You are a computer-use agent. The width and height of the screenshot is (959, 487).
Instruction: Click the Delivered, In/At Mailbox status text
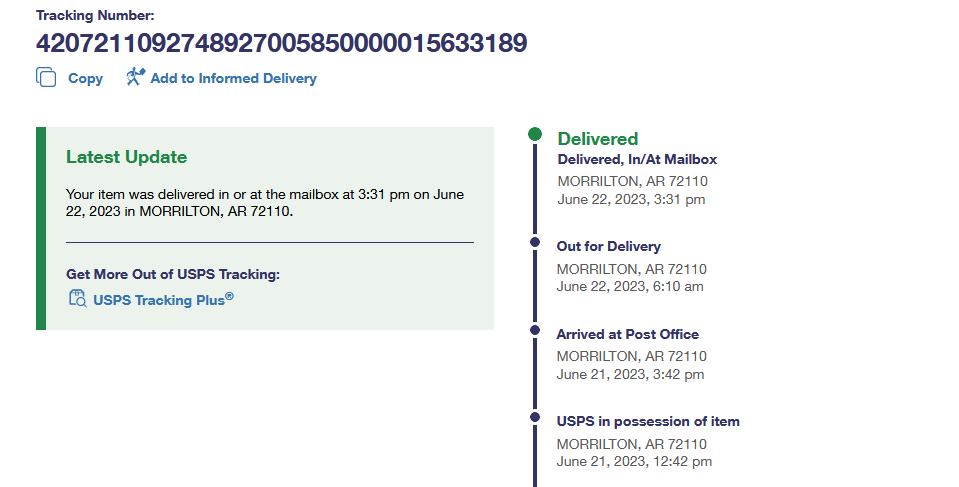pos(636,159)
